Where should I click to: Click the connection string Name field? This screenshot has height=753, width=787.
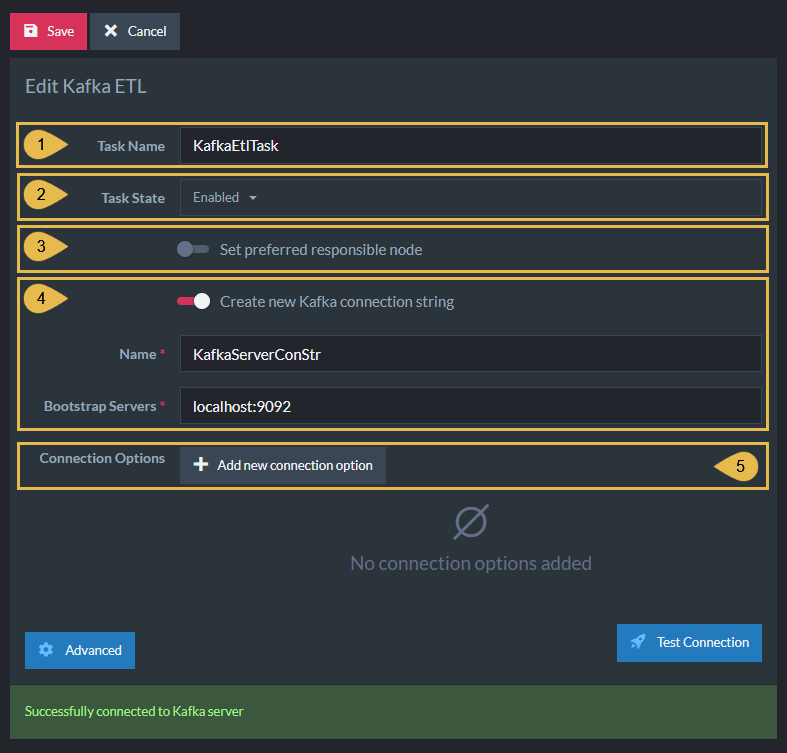point(470,354)
